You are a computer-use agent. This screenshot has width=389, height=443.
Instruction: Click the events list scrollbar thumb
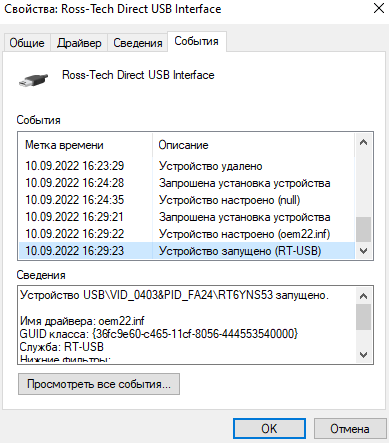coord(363,229)
